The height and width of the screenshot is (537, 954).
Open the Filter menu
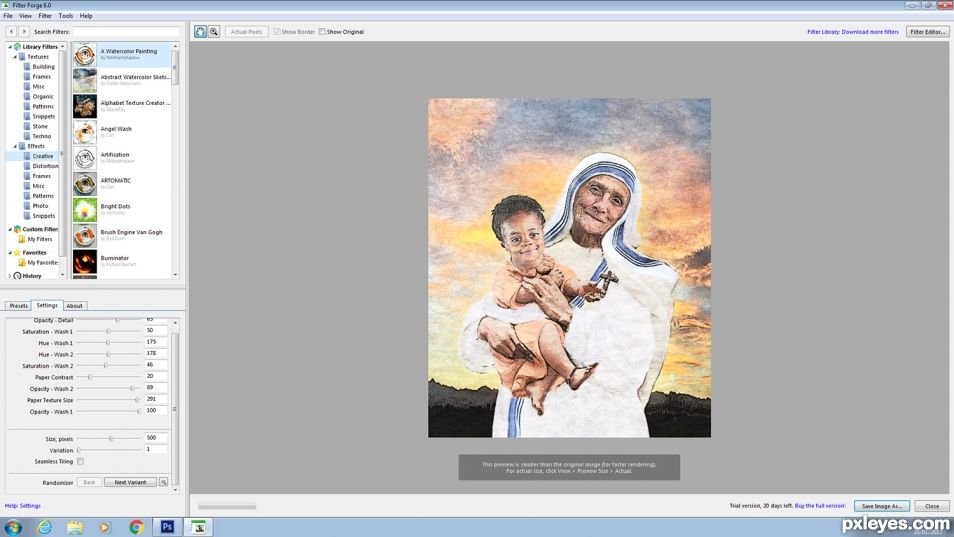[45, 16]
